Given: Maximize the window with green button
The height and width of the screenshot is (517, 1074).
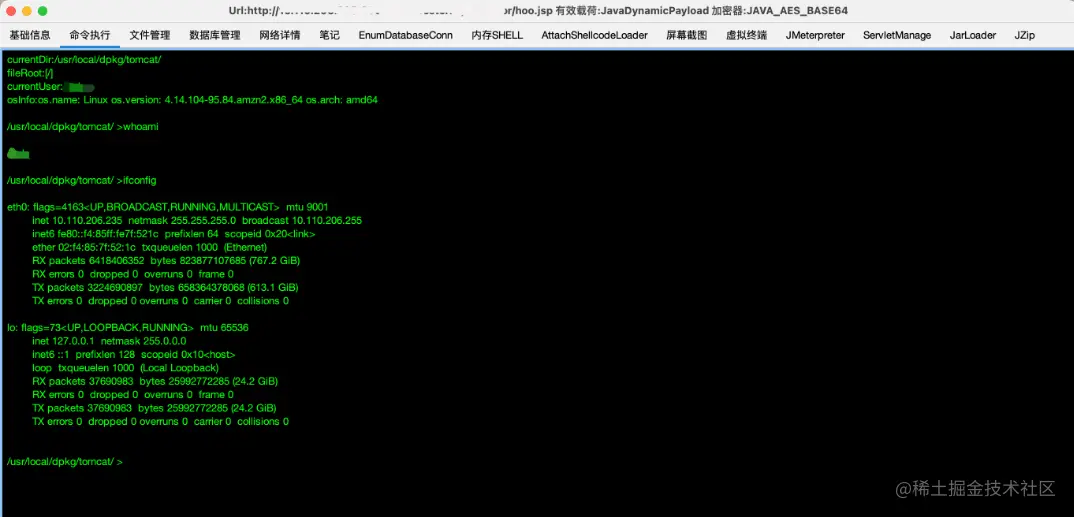Looking at the screenshot, I should pyautogui.click(x=42, y=11).
